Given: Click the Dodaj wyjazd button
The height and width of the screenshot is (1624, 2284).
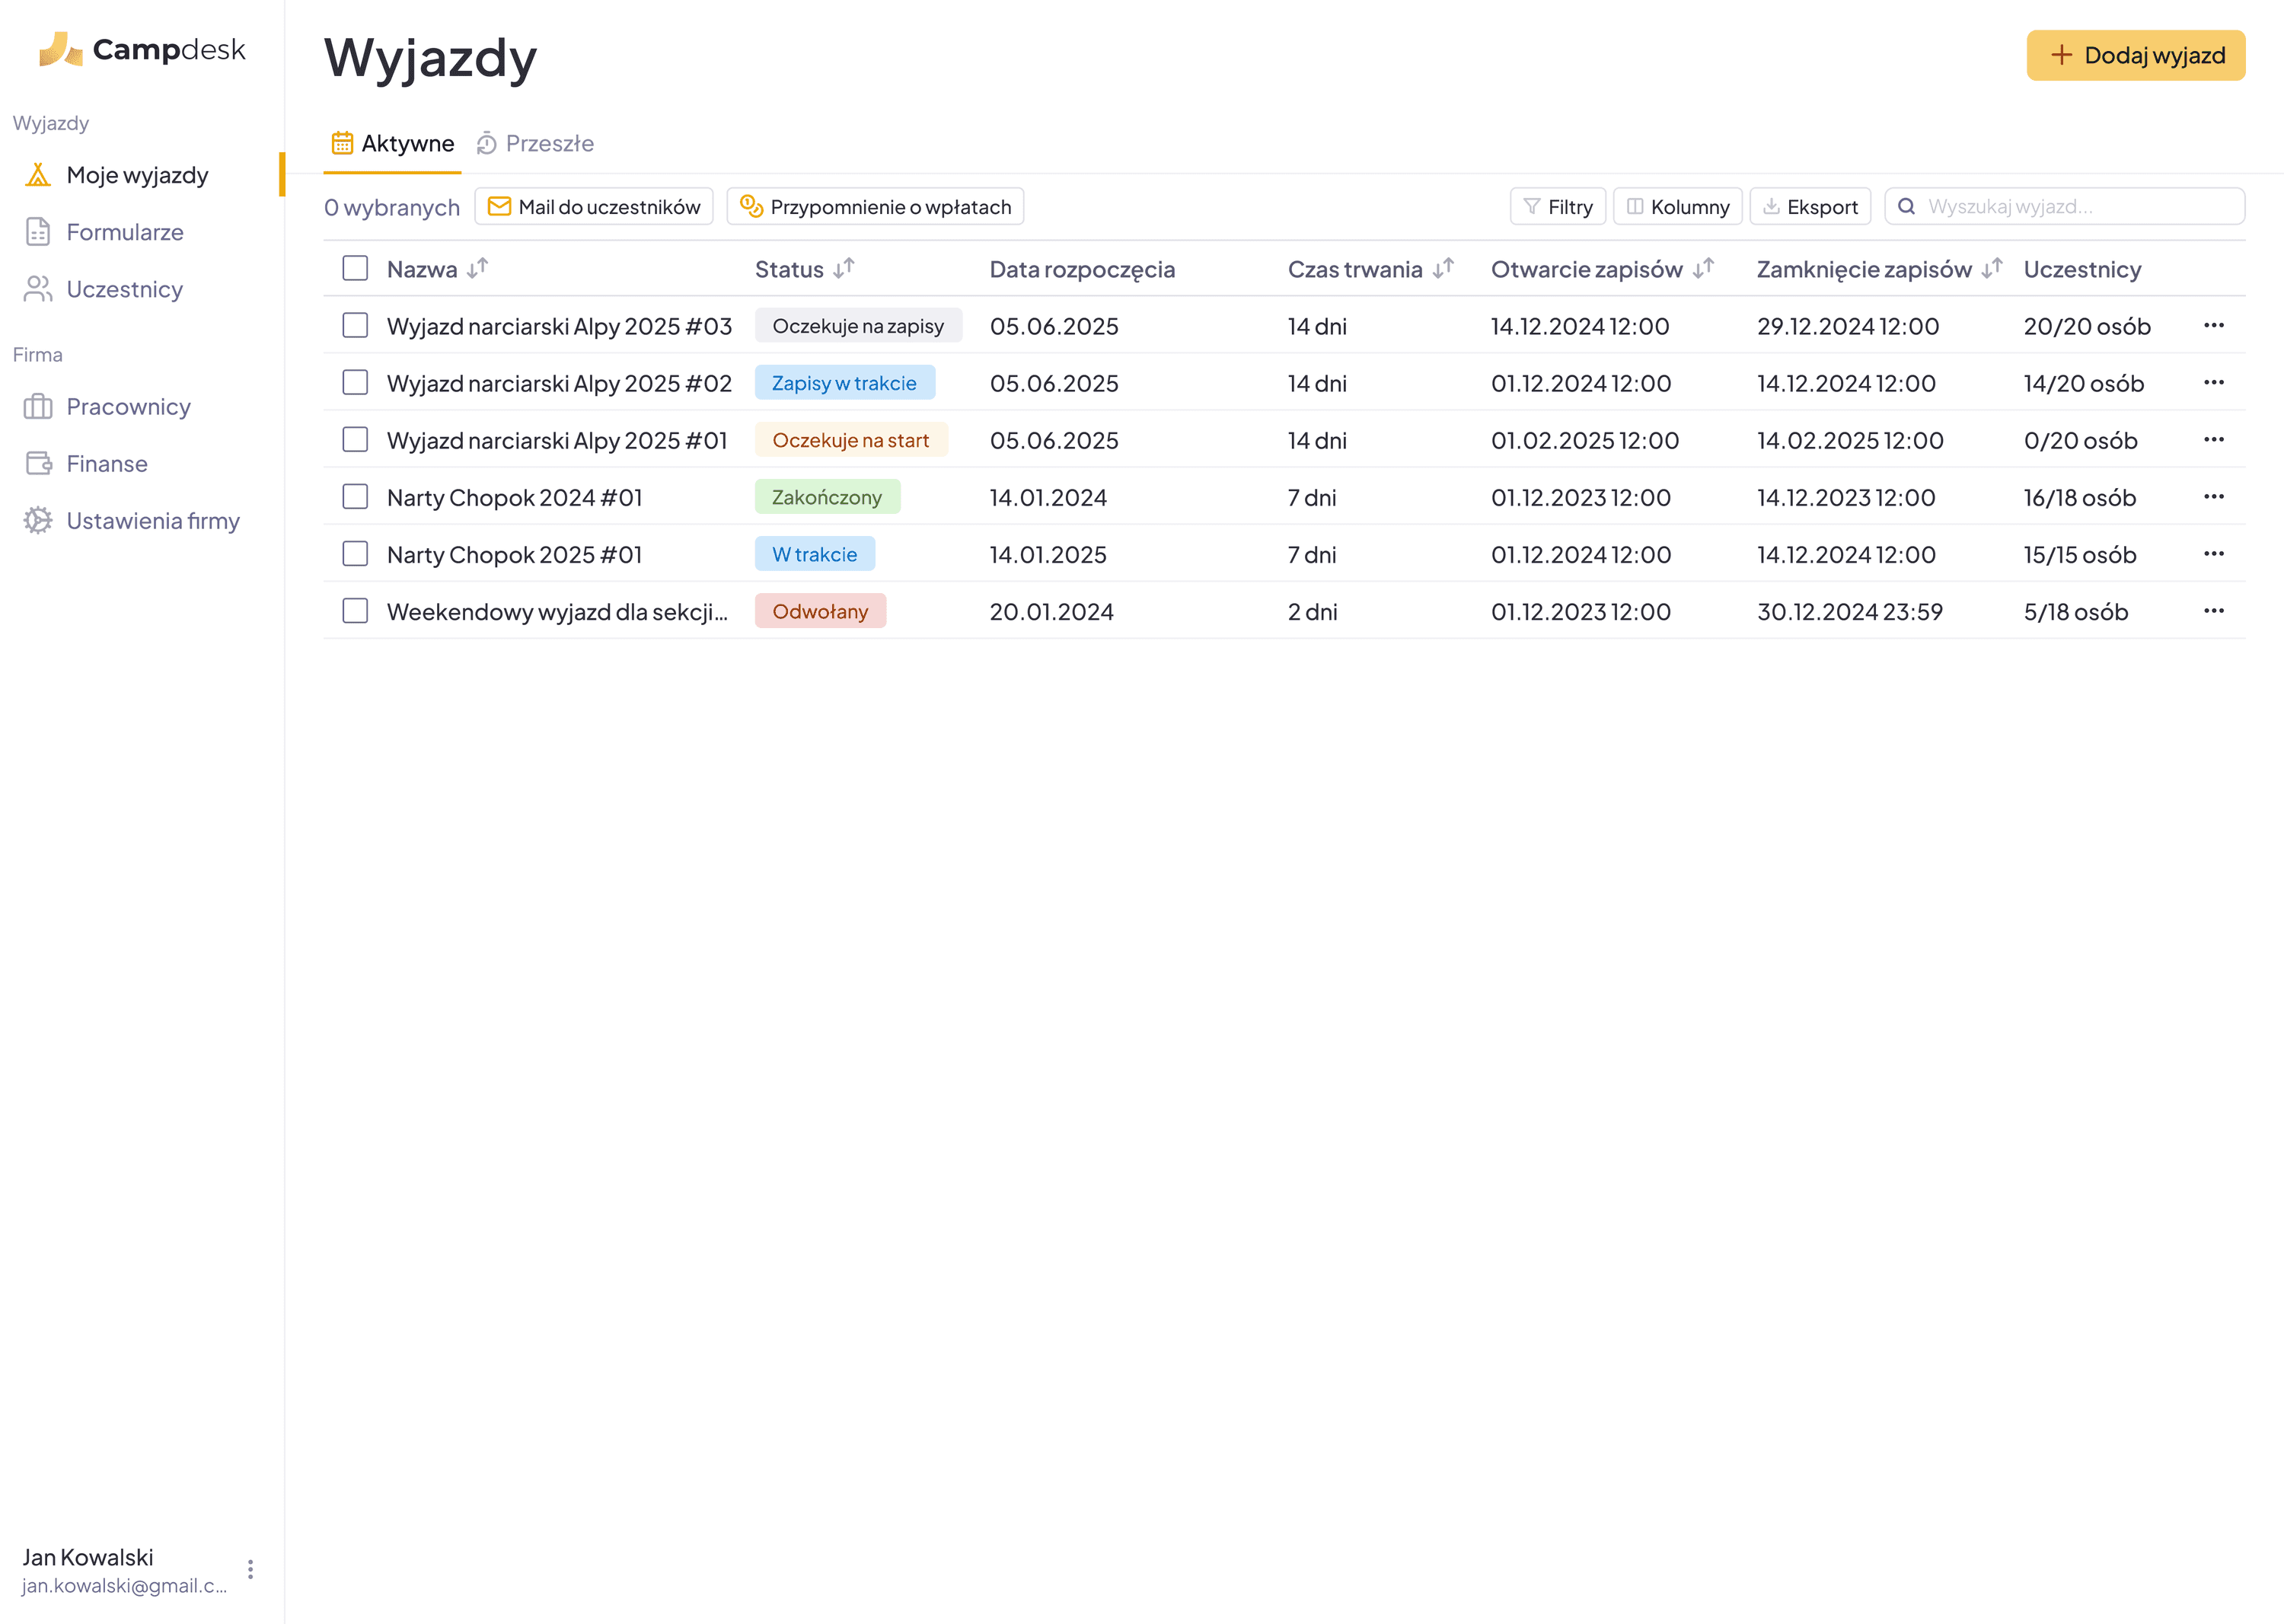Looking at the screenshot, I should point(2135,56).
